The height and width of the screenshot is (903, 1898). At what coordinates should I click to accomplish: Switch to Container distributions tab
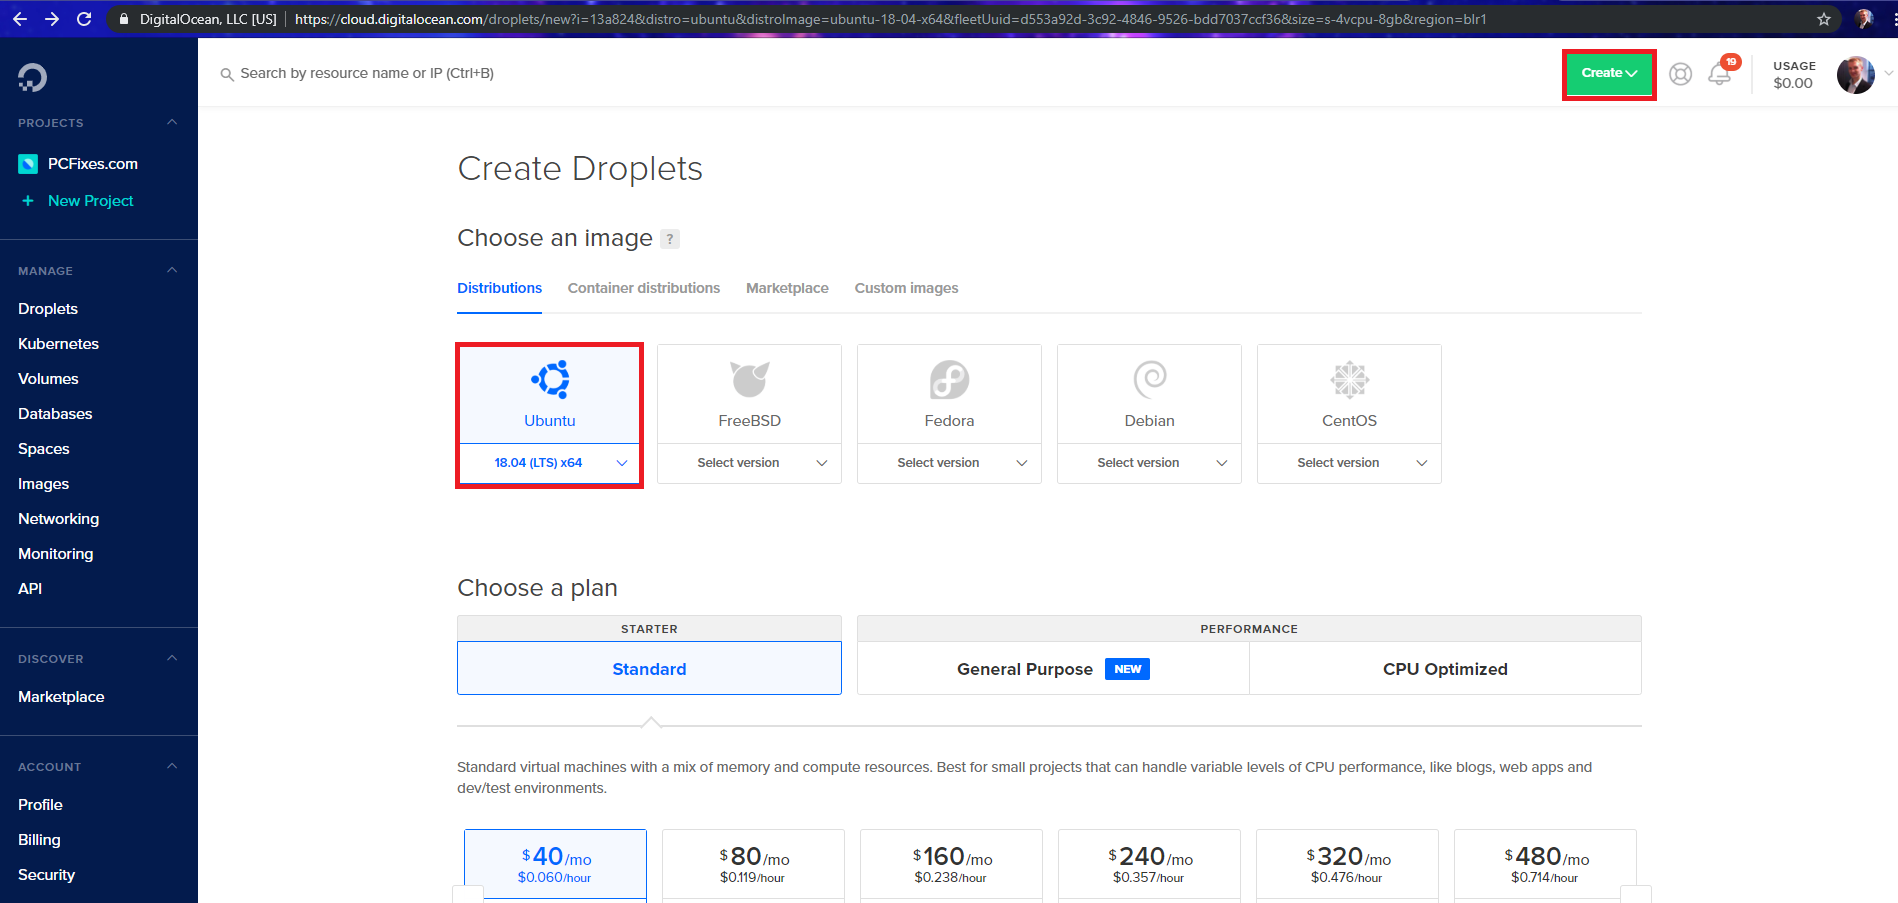(644, 288)
